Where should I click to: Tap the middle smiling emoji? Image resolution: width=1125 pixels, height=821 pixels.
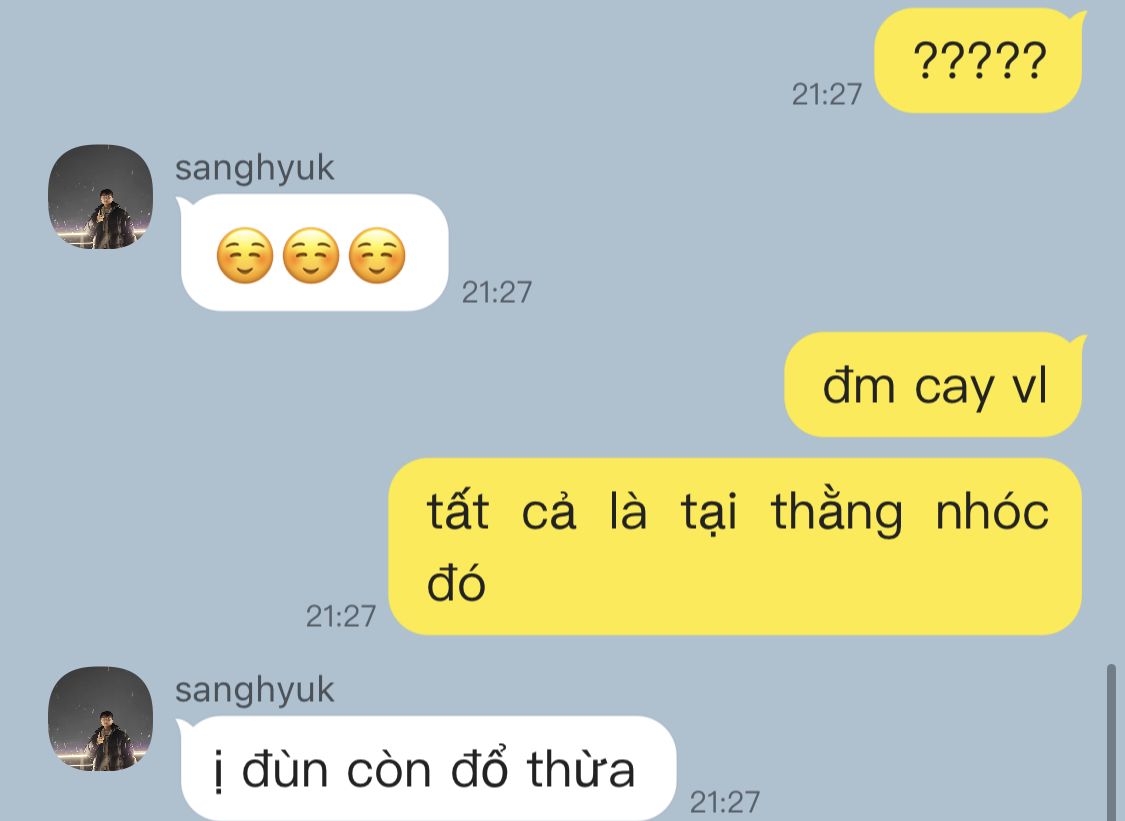311,255
